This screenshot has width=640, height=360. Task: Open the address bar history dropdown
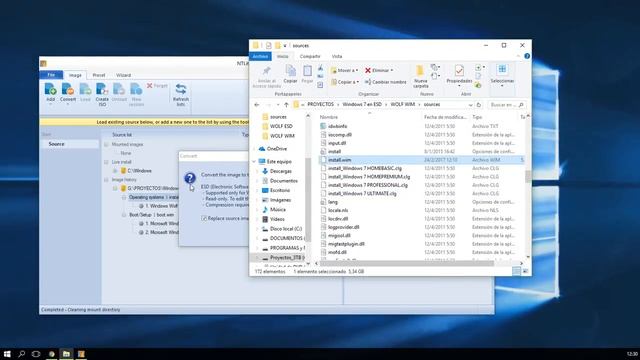[x=470, y=105]
